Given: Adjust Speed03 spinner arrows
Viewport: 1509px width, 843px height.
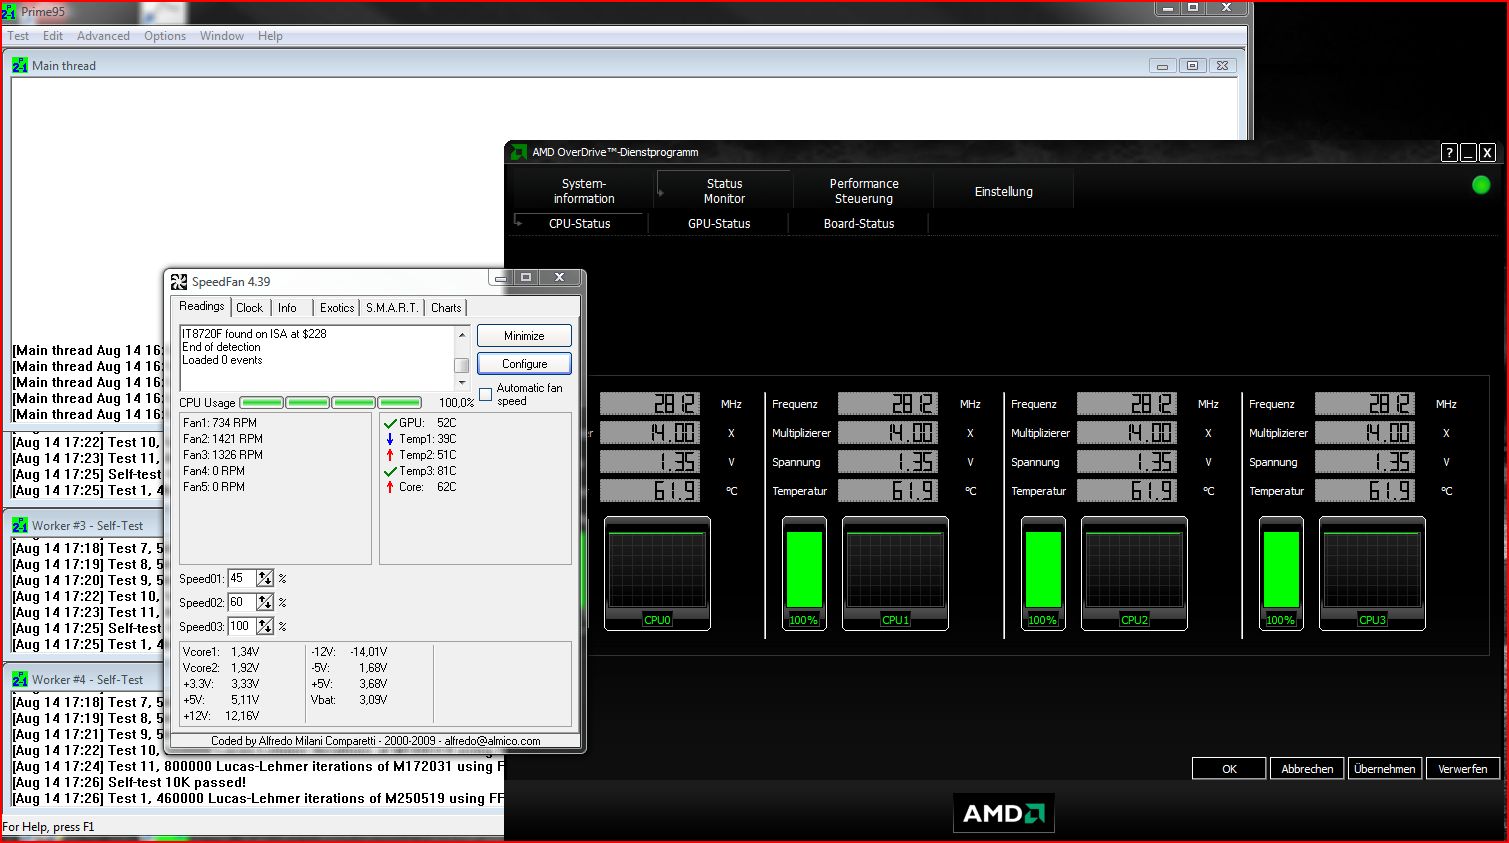Looking at the screenshot, I should point(265,626).
